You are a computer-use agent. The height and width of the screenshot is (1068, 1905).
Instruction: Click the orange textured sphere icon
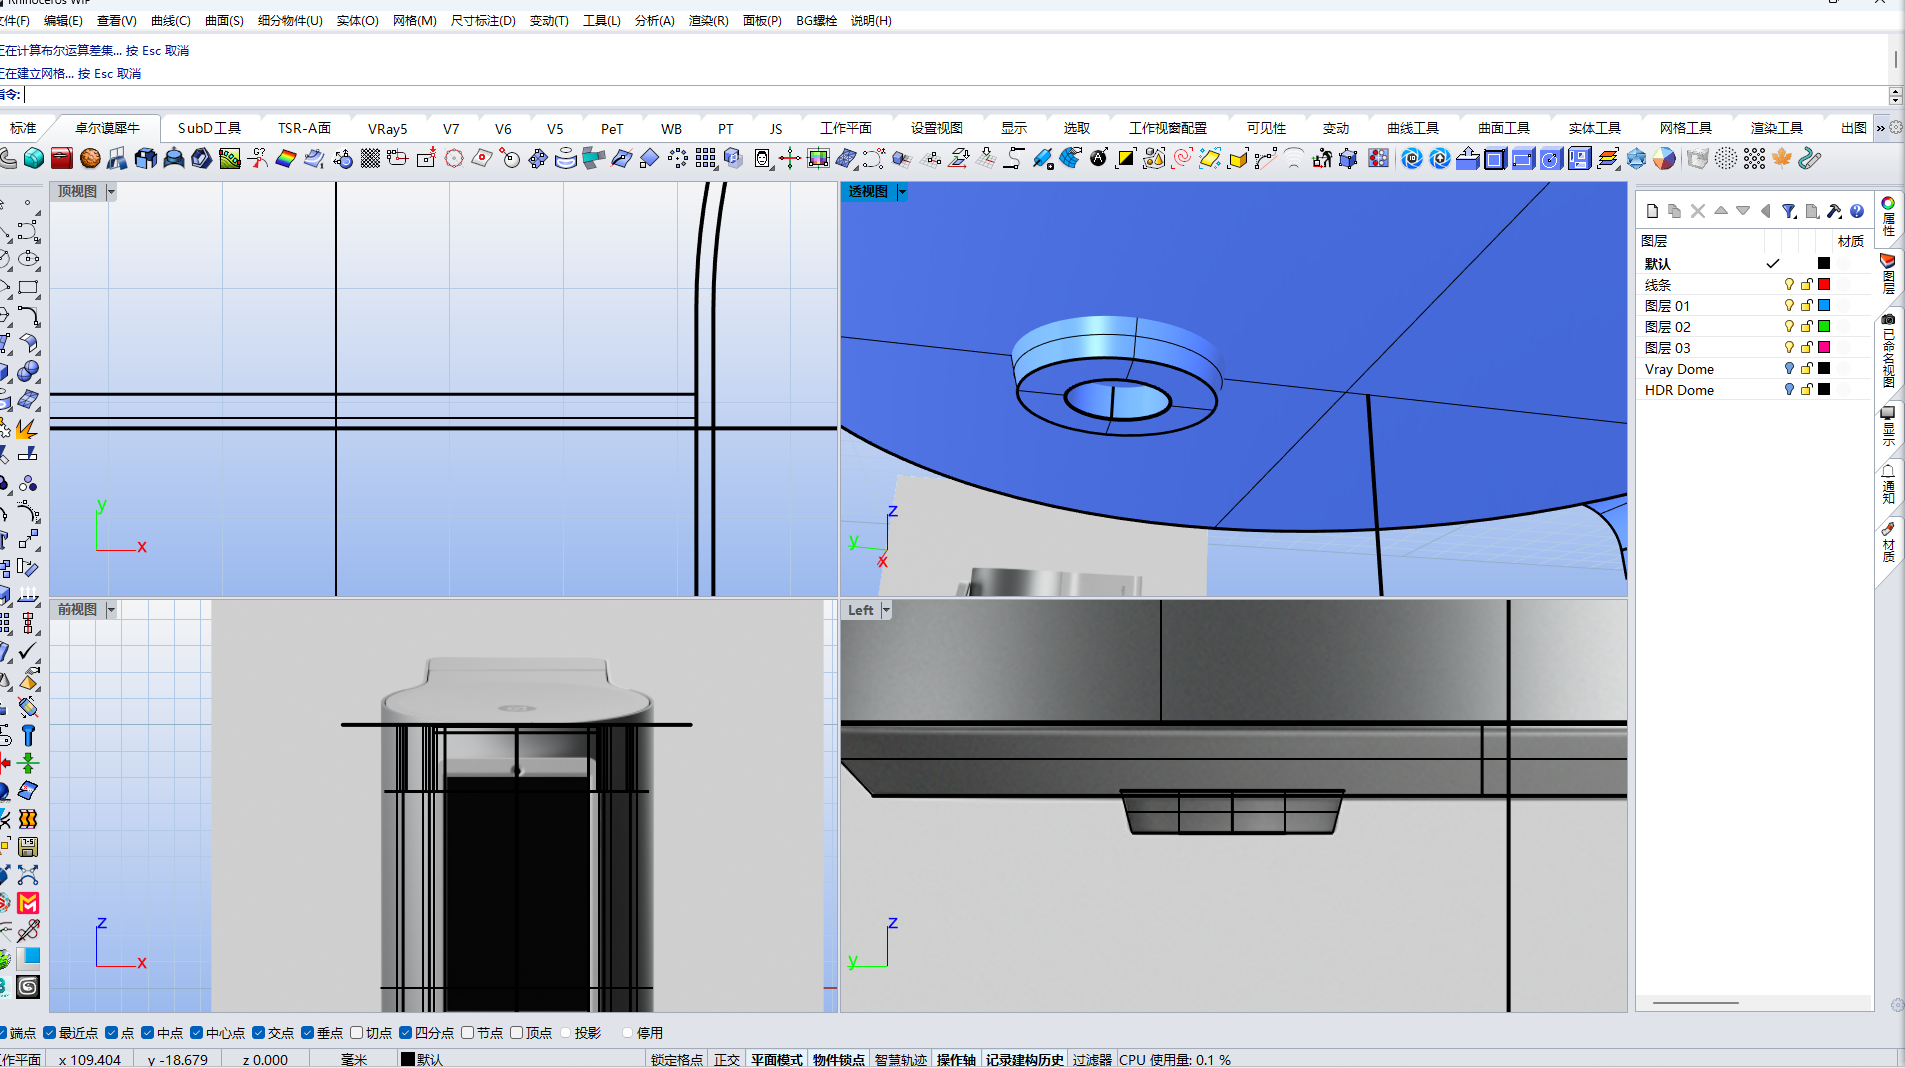(90, 158)
